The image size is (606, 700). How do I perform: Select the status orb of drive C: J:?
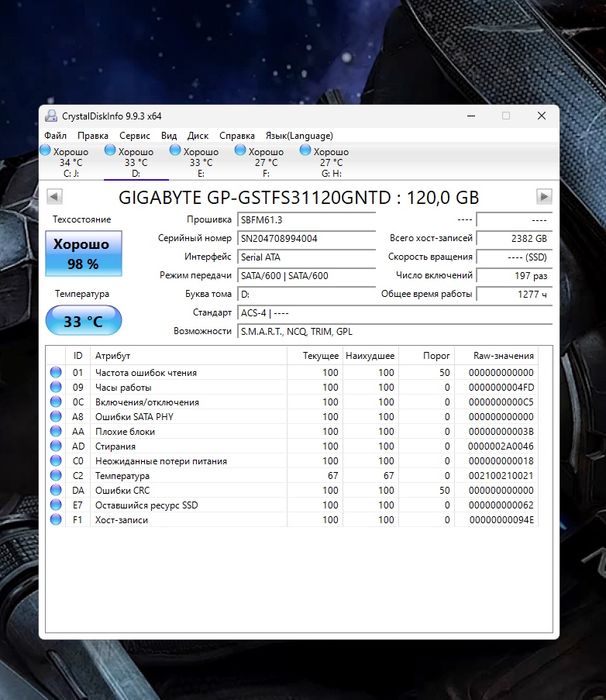45,150
